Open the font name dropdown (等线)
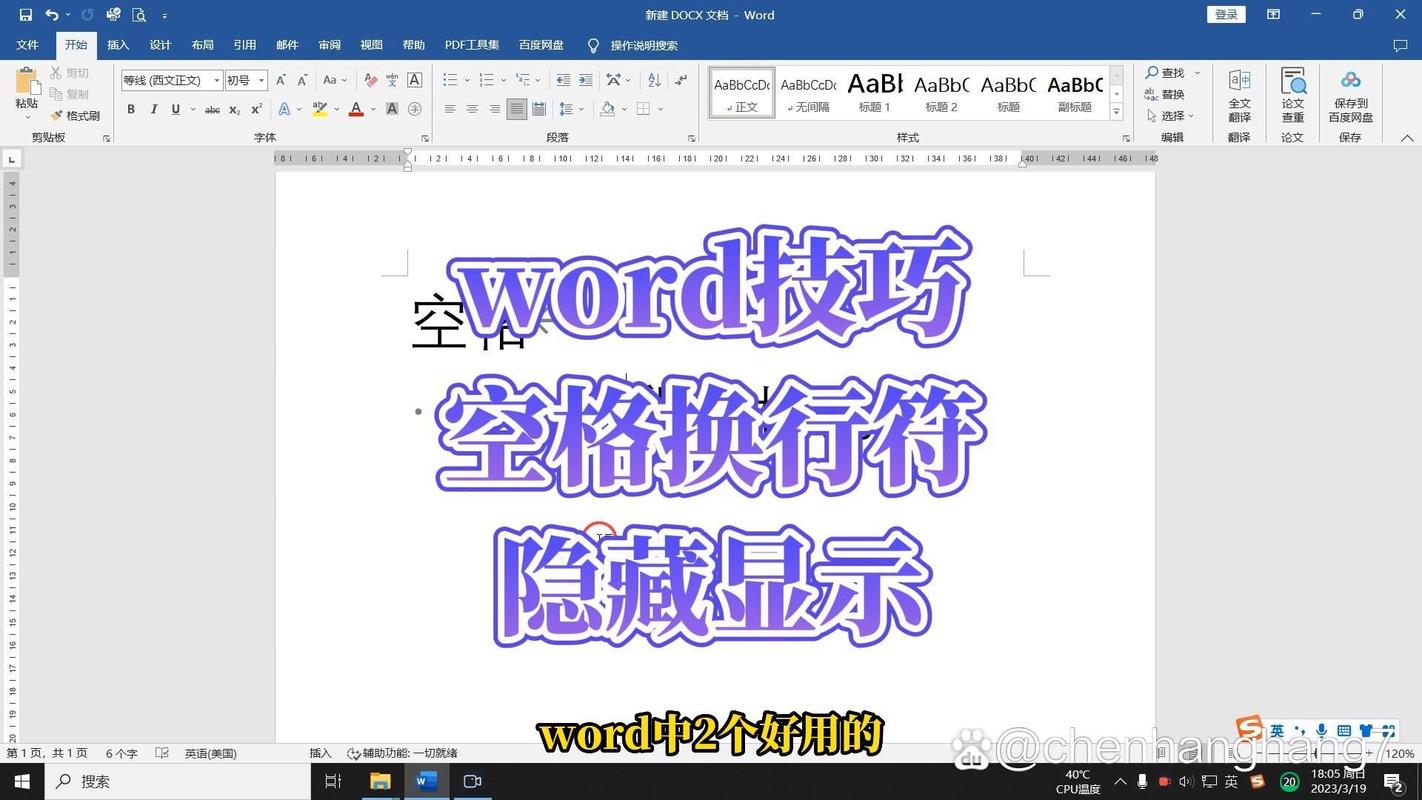The image size is (1422, 800). point(217,80)
